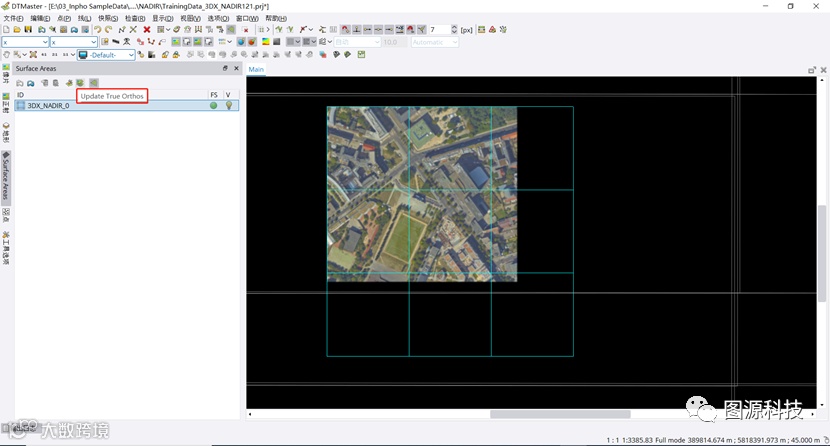Image resolution: width=830 pixels, height=446 pixels.
Task: Toggle green FS status of 3DX_NADIR_0
Action: point(213,105)
